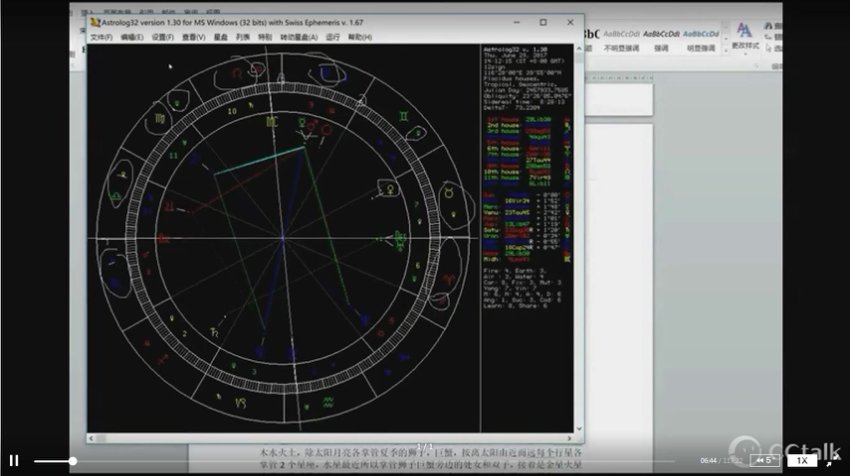Click the Astrolog32 horizontal scrollbar right arrow

tap(569, 438)
